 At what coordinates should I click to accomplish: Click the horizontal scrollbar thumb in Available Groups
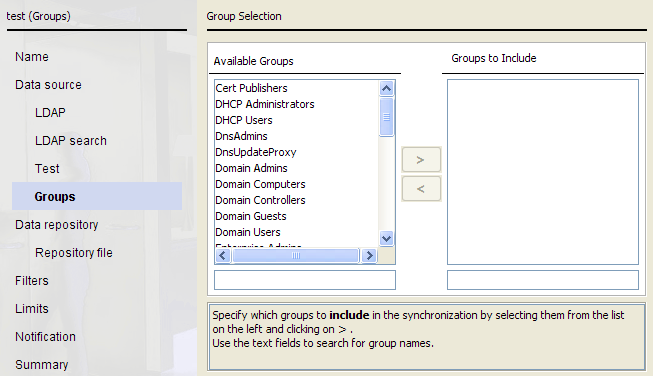296,255
